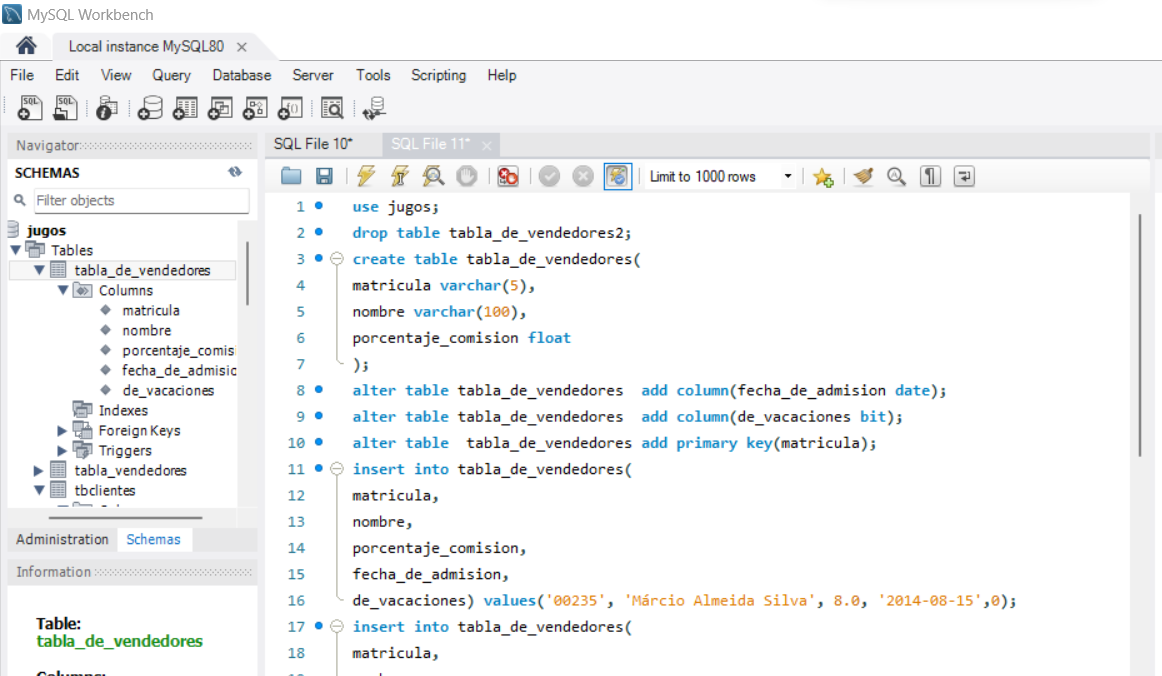Switch to the Administration tab
This screenshot has height=676, width=1162.
(62, 539)
